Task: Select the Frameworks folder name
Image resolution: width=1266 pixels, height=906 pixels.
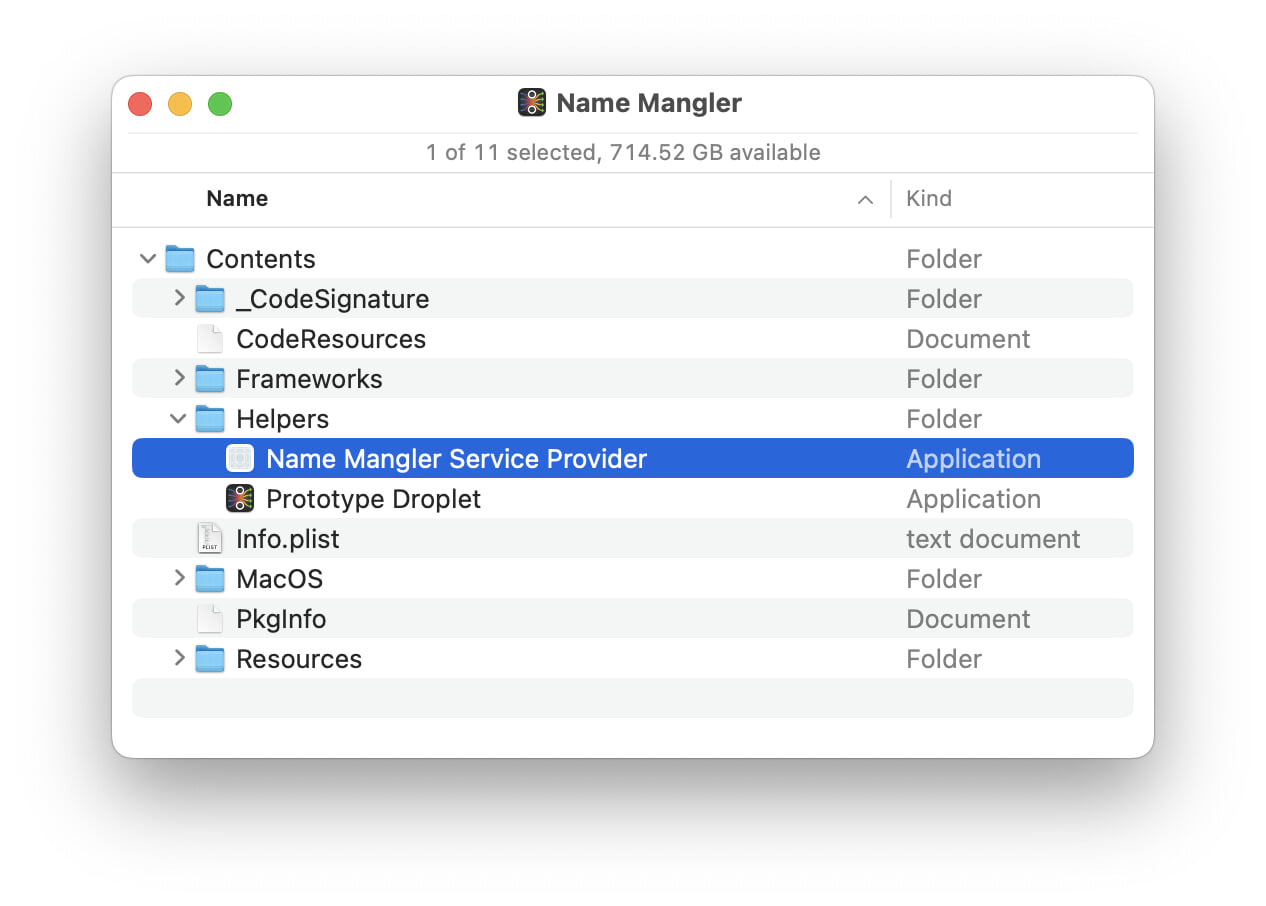Action: pos(309,379)
